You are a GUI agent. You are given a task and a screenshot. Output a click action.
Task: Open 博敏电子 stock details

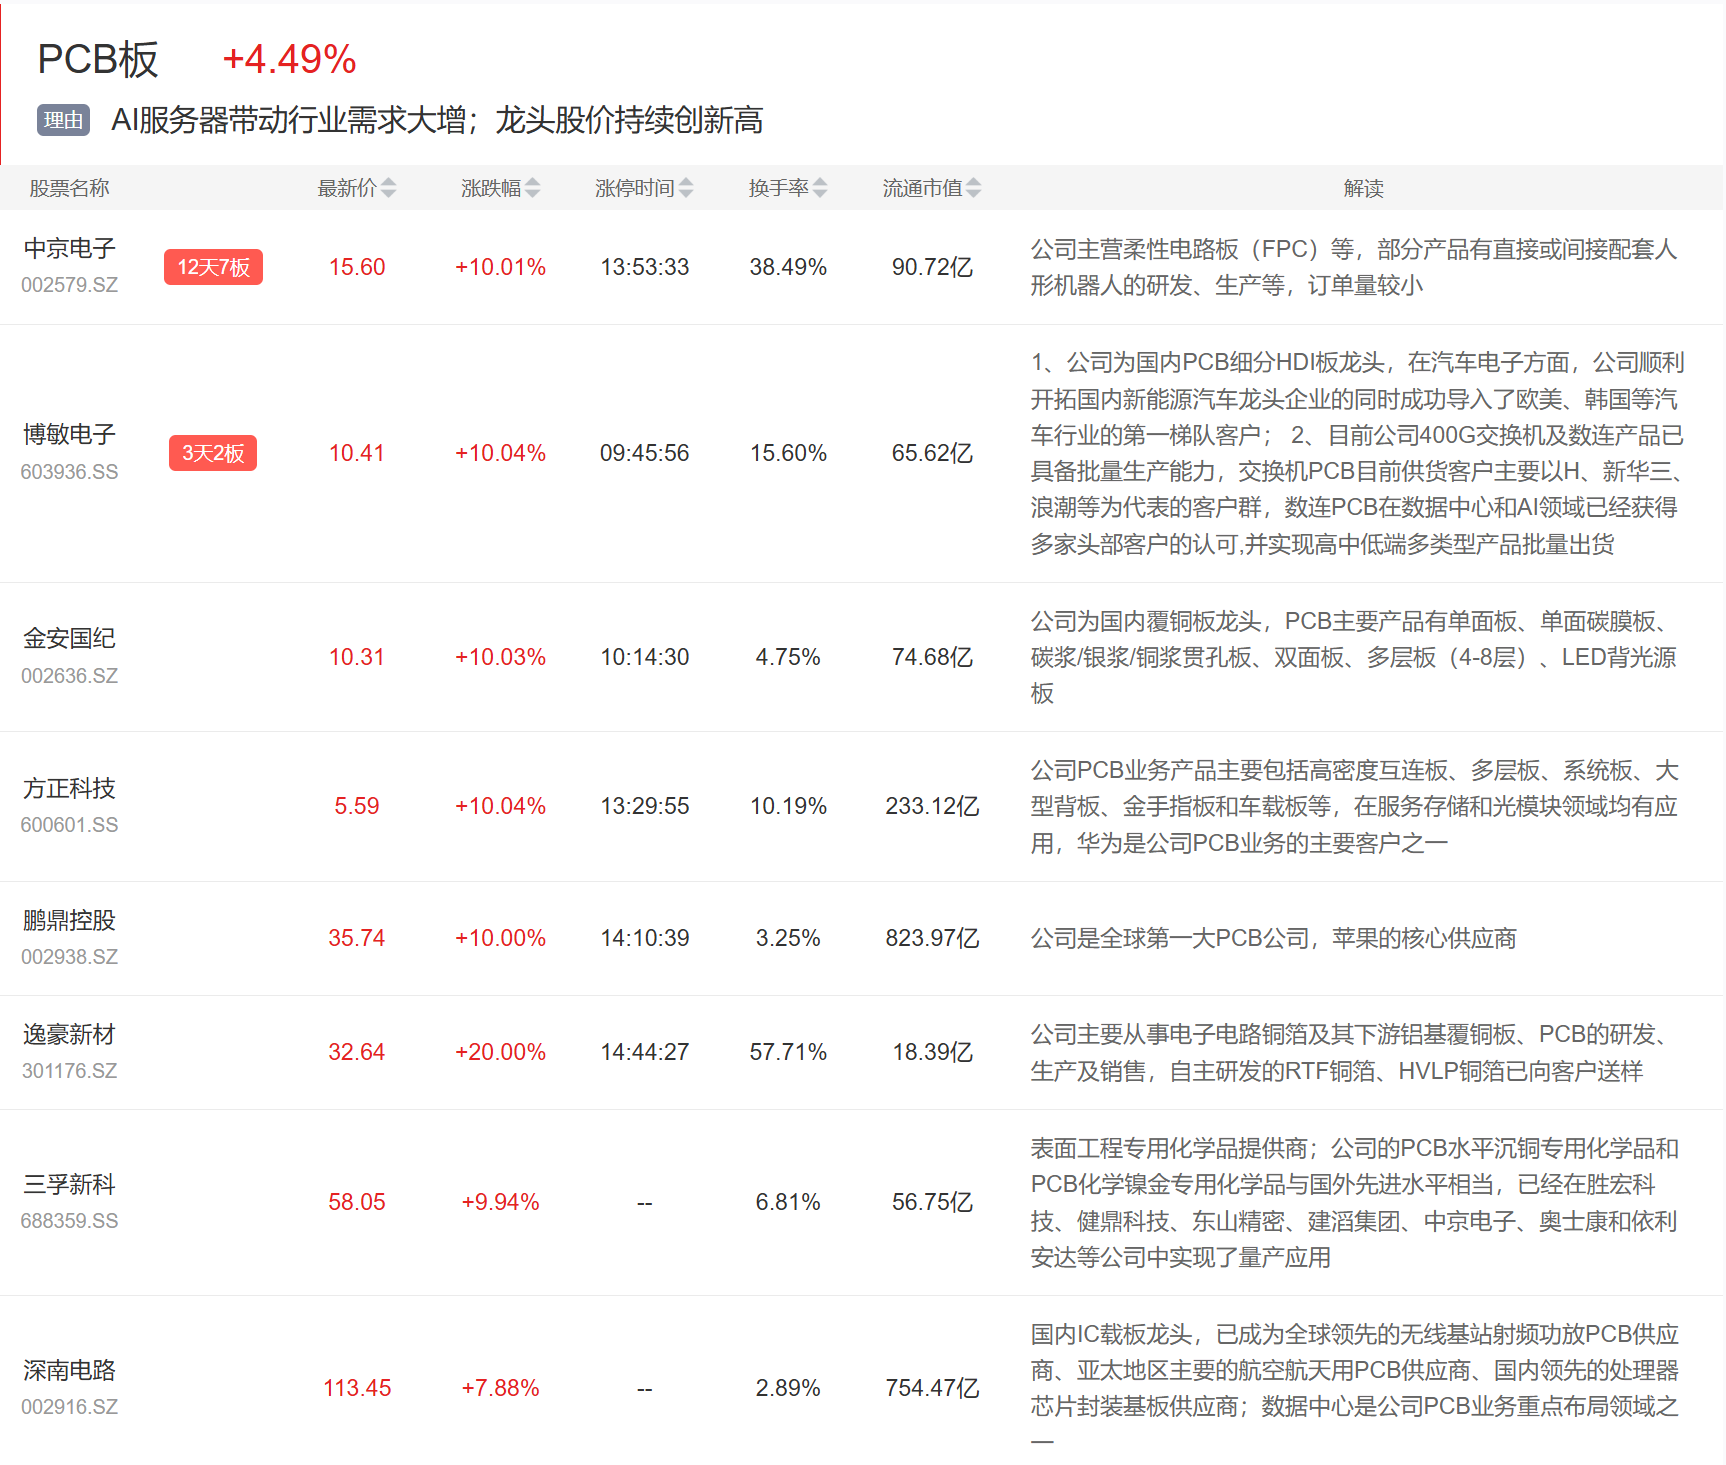(70, 434)
